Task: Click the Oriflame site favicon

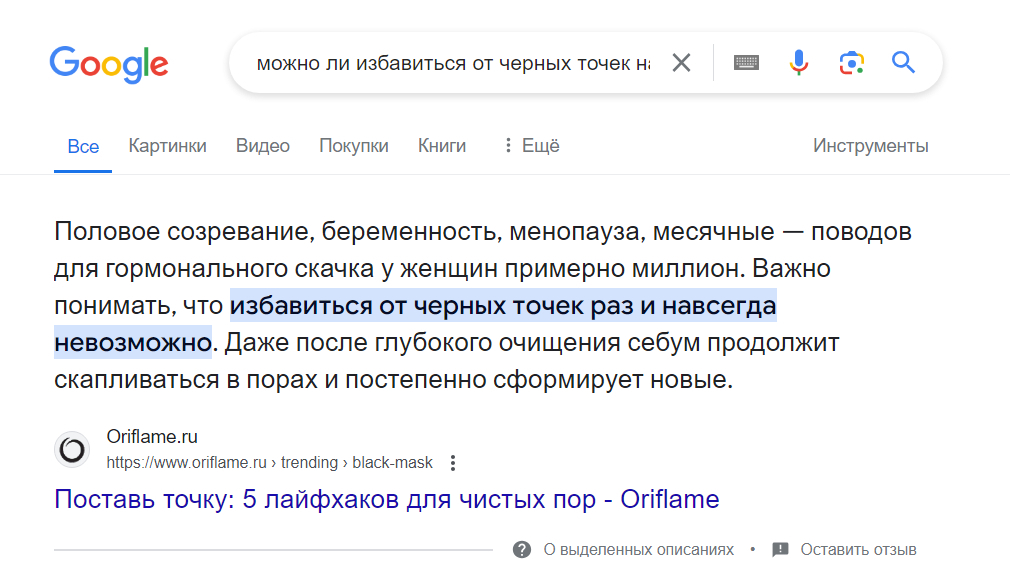Action: click(x=72, y=450)
